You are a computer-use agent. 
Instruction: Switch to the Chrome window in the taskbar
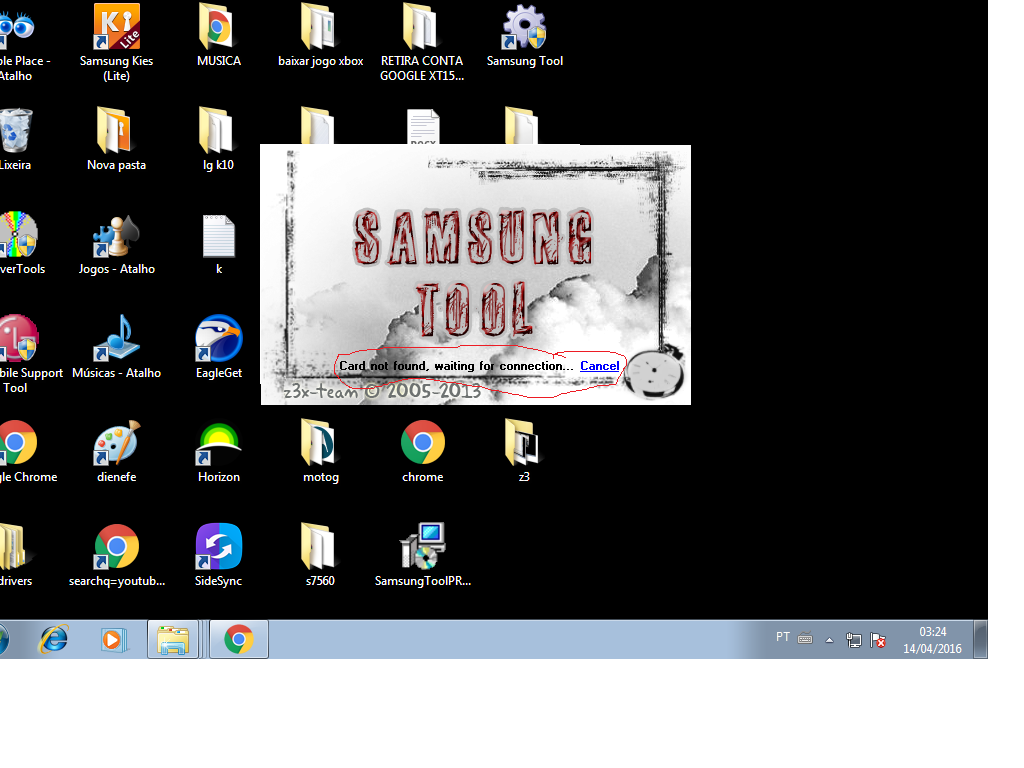[x=238, y=639]
